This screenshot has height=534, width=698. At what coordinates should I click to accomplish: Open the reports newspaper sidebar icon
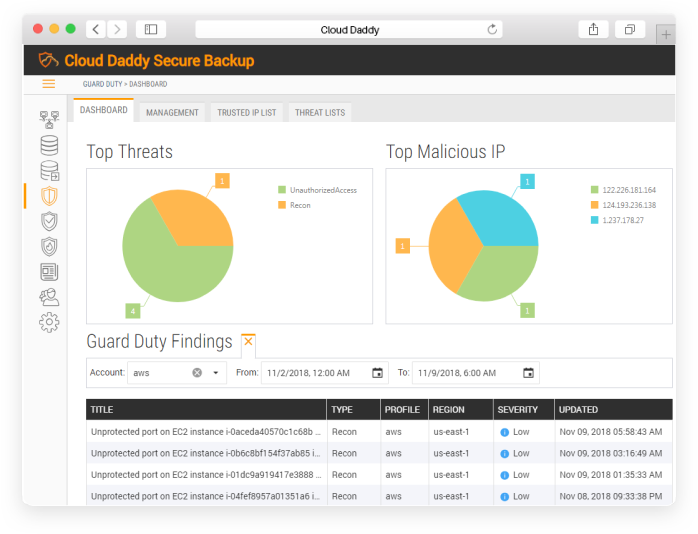49,272
